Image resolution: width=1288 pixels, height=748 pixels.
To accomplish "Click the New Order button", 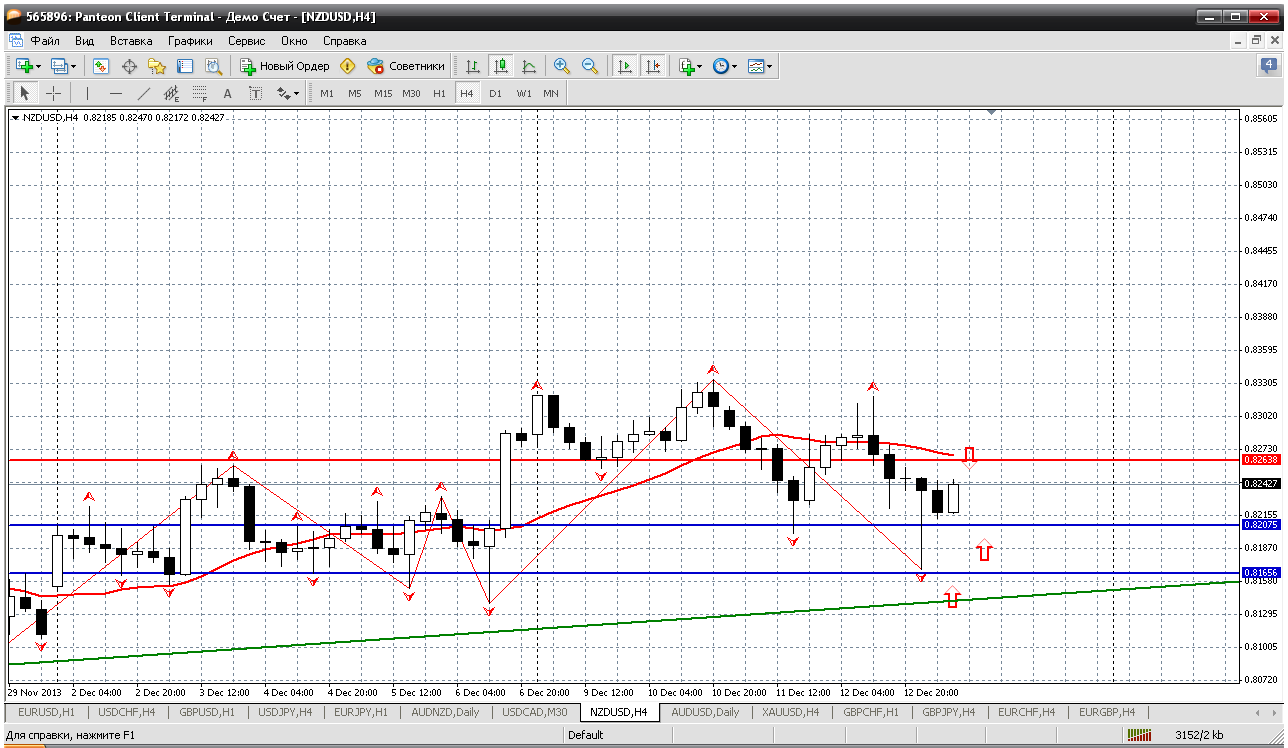I will [x=285, y=66].
